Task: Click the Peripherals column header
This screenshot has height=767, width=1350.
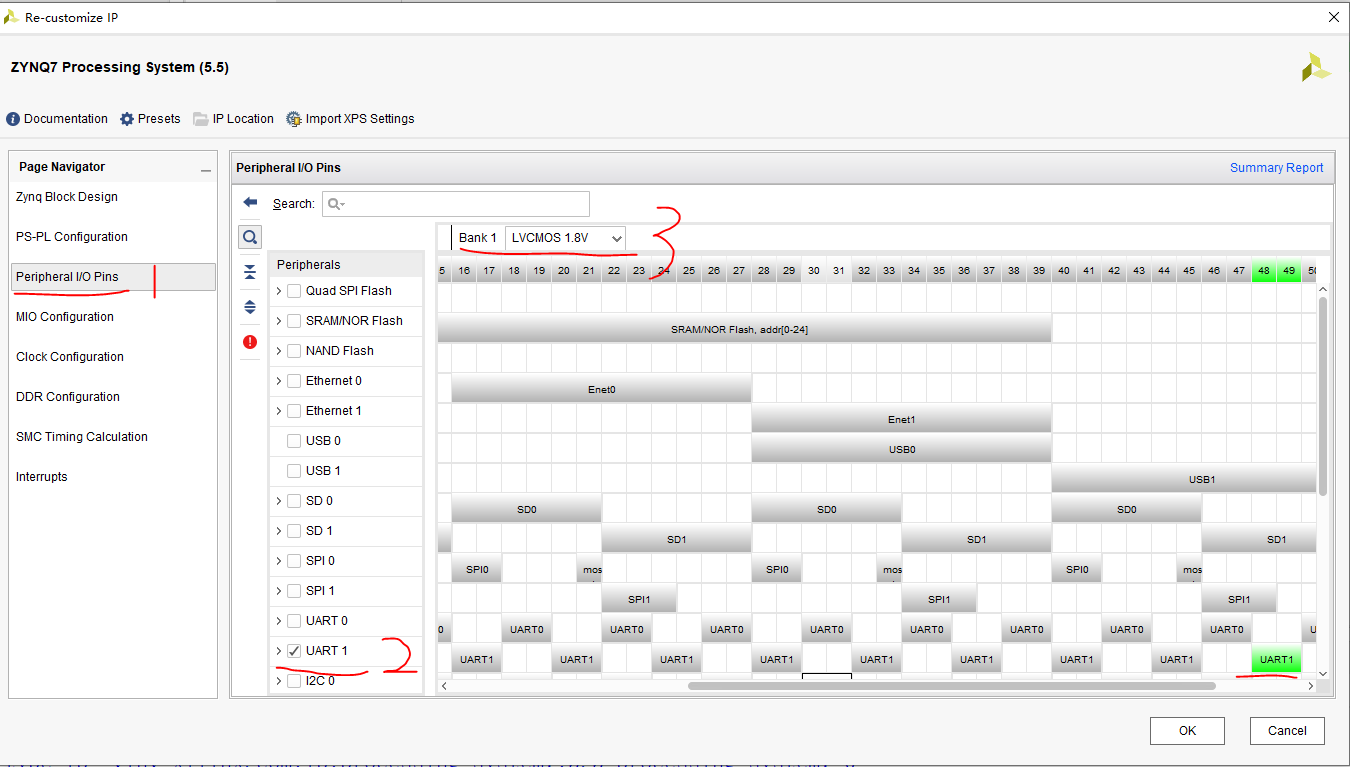Action: (346, 265)
